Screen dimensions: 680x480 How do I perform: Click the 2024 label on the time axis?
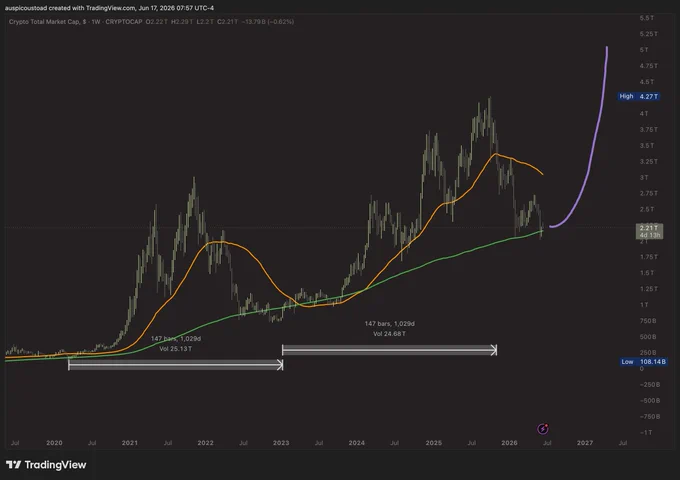[356, 443]
